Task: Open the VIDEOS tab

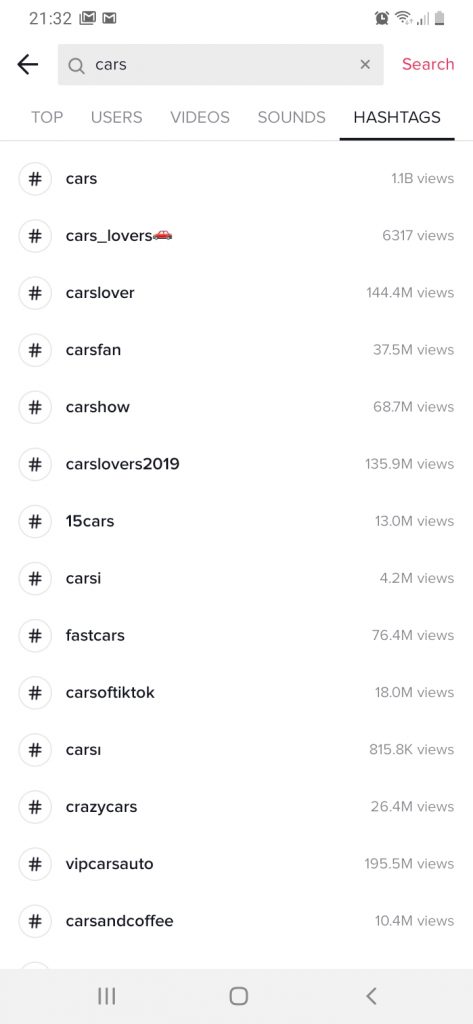Action: tap(200, 118)
